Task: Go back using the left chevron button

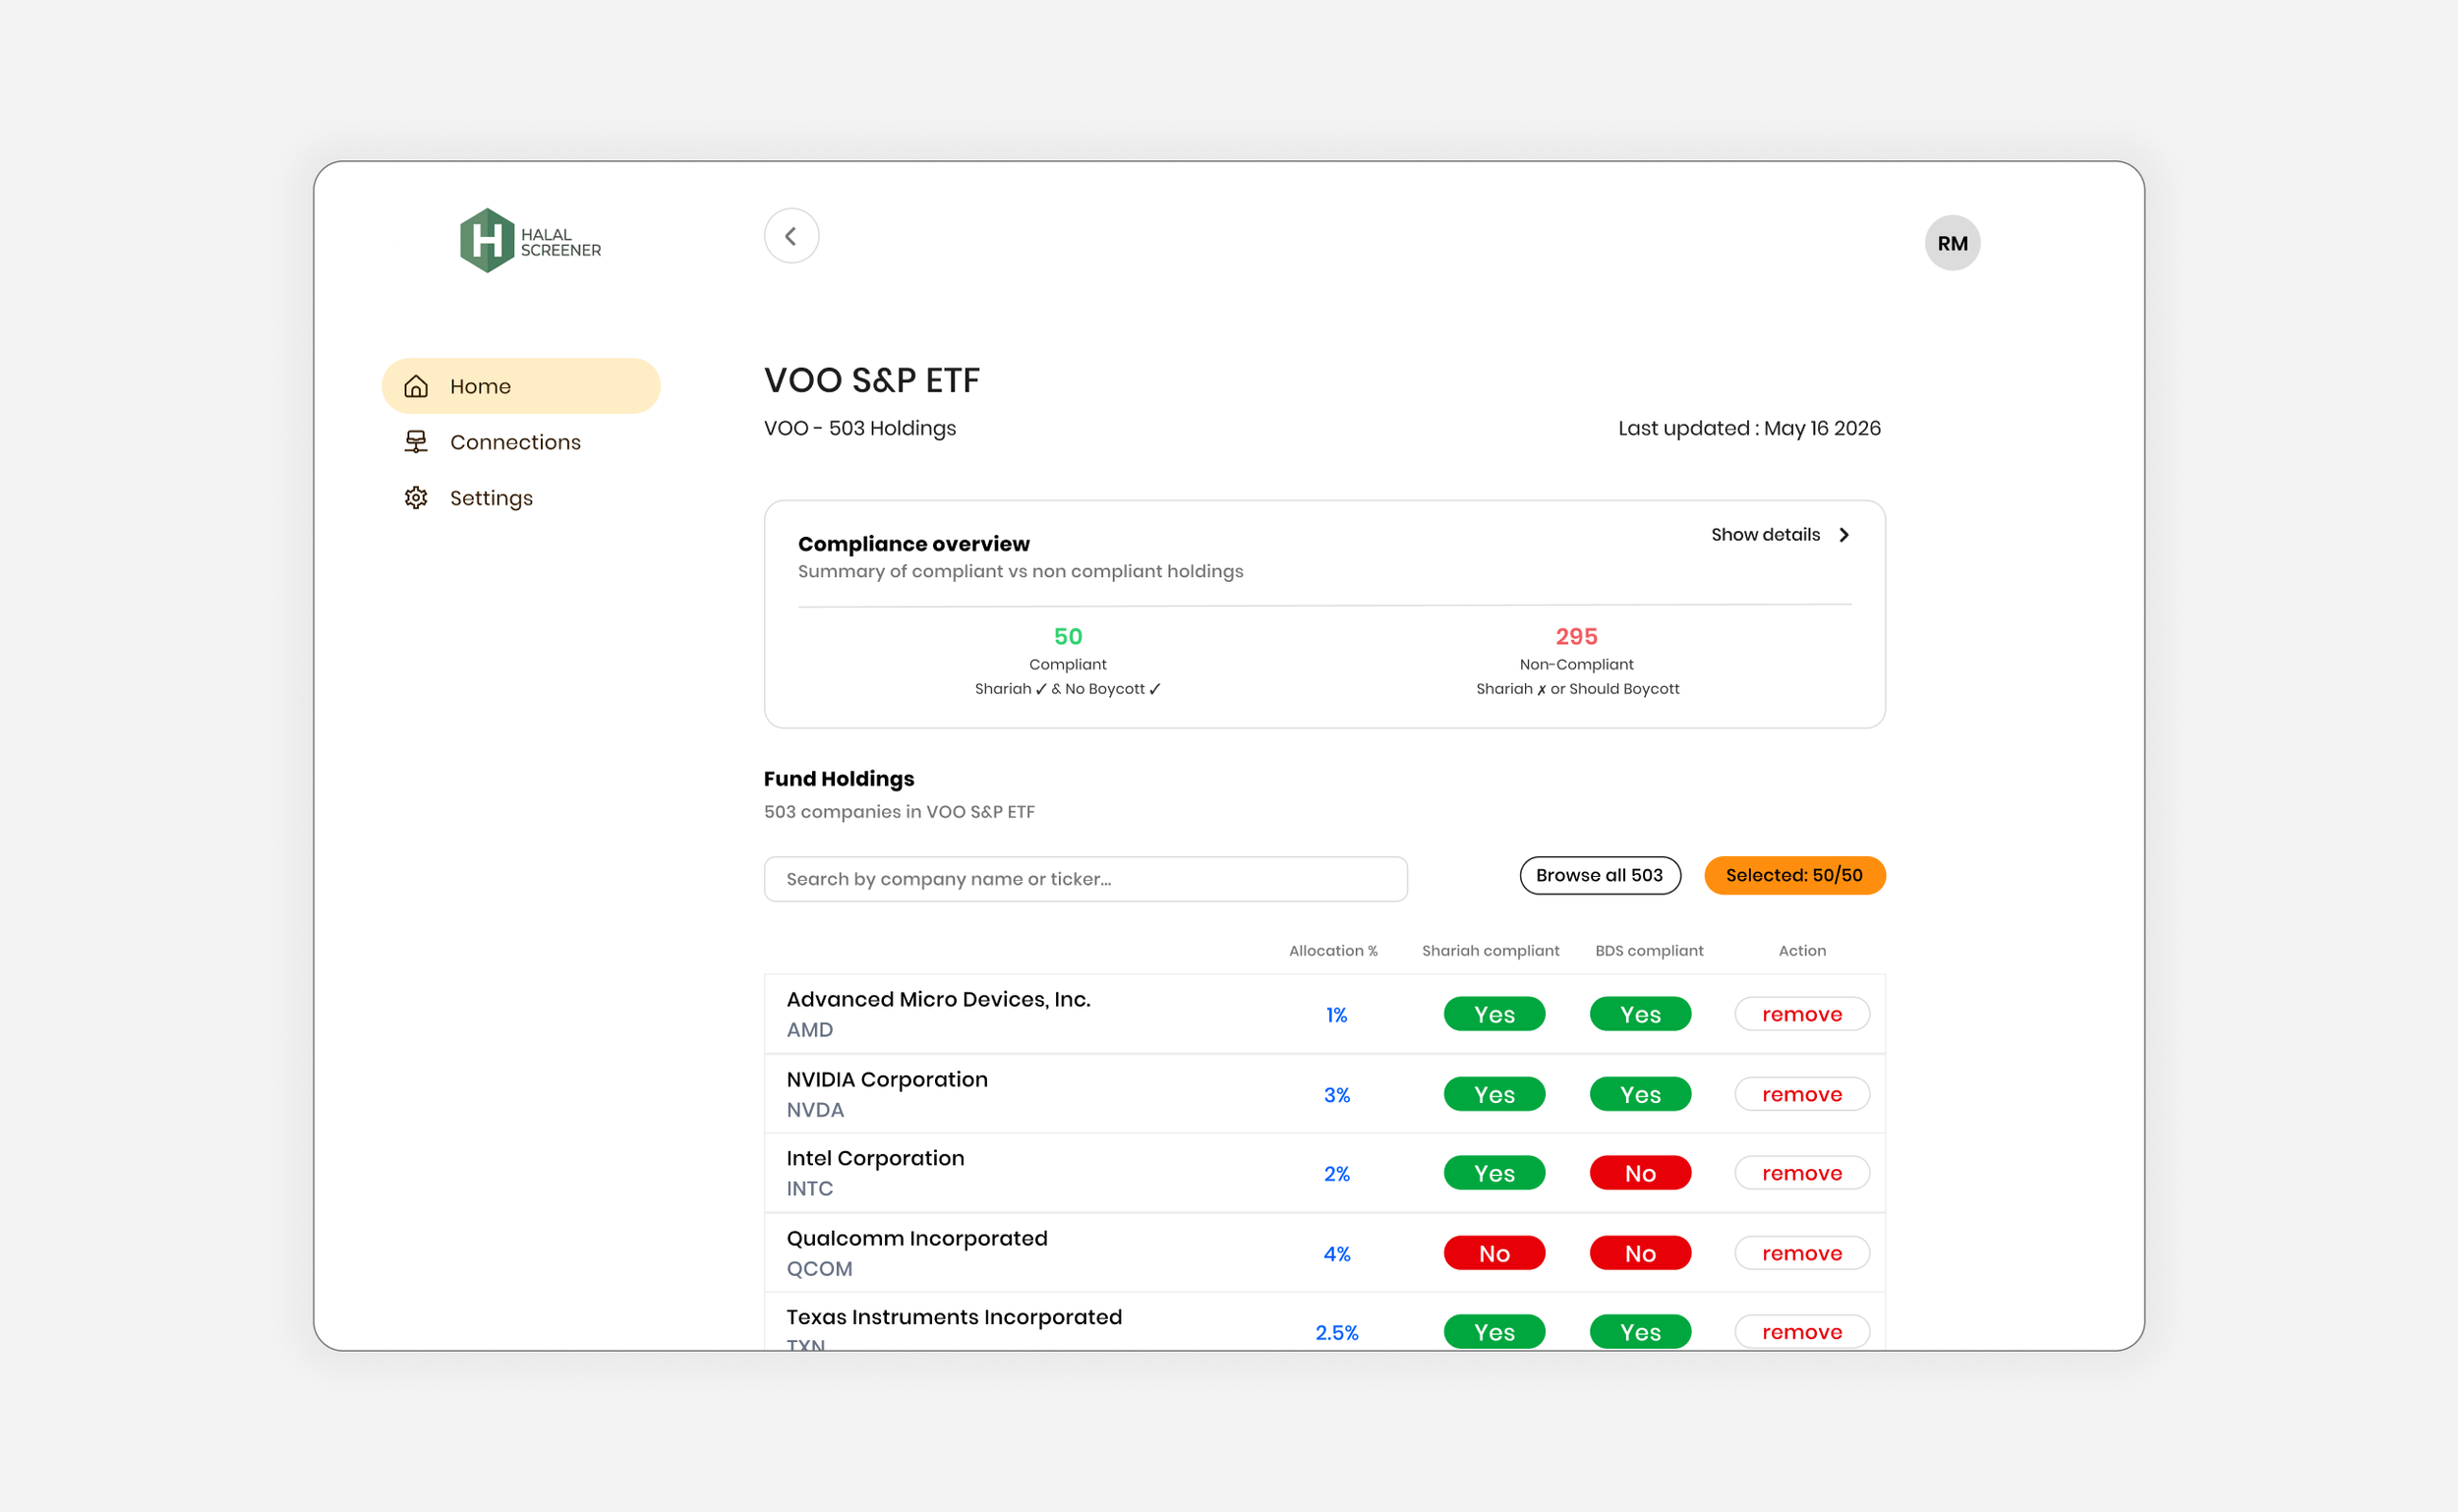Action: tap(791, 236)
